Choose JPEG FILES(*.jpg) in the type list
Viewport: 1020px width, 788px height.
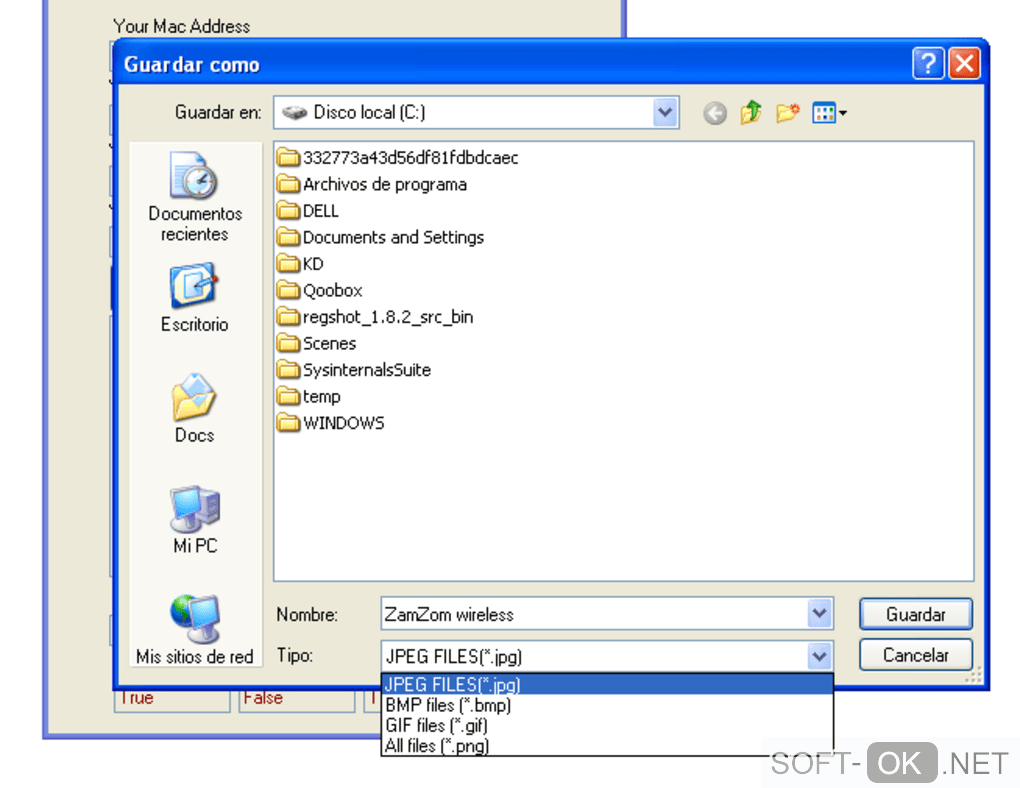click(606, 685)
